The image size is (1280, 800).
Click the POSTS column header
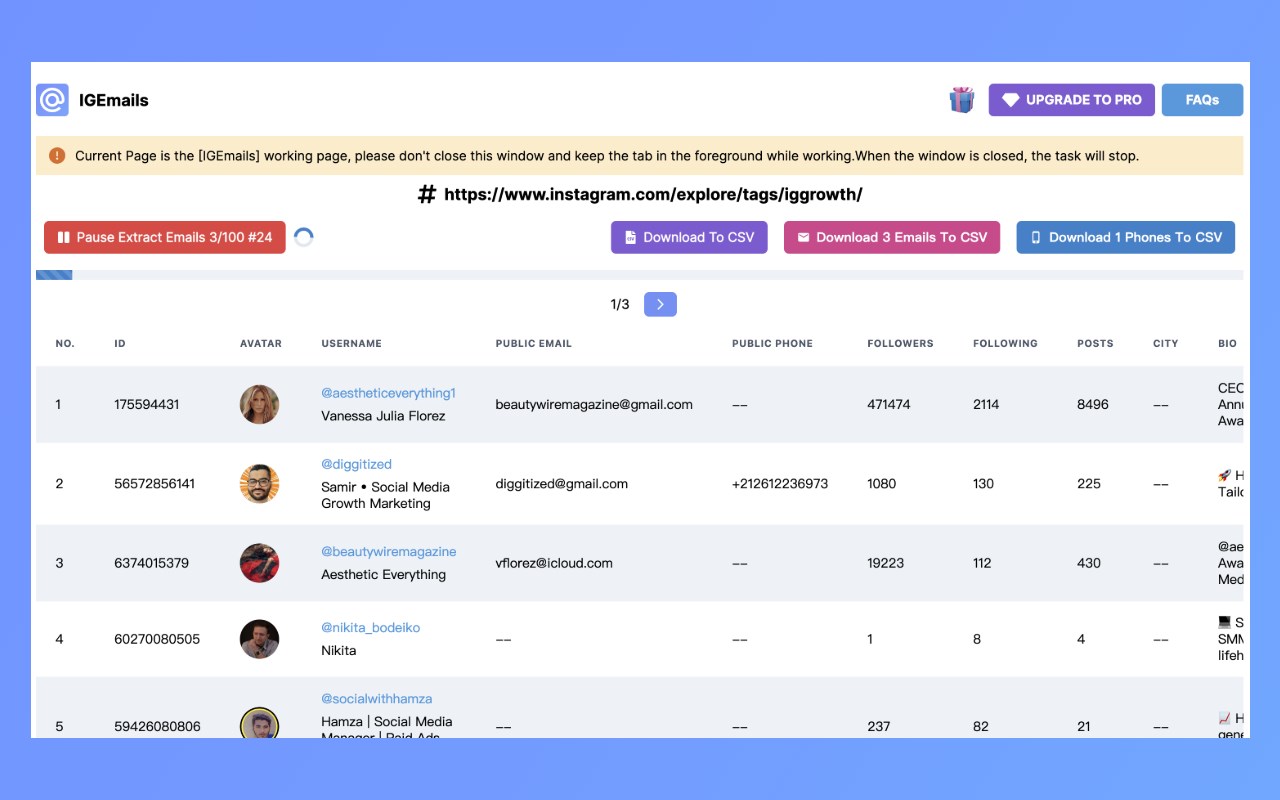click(1095, 343)
